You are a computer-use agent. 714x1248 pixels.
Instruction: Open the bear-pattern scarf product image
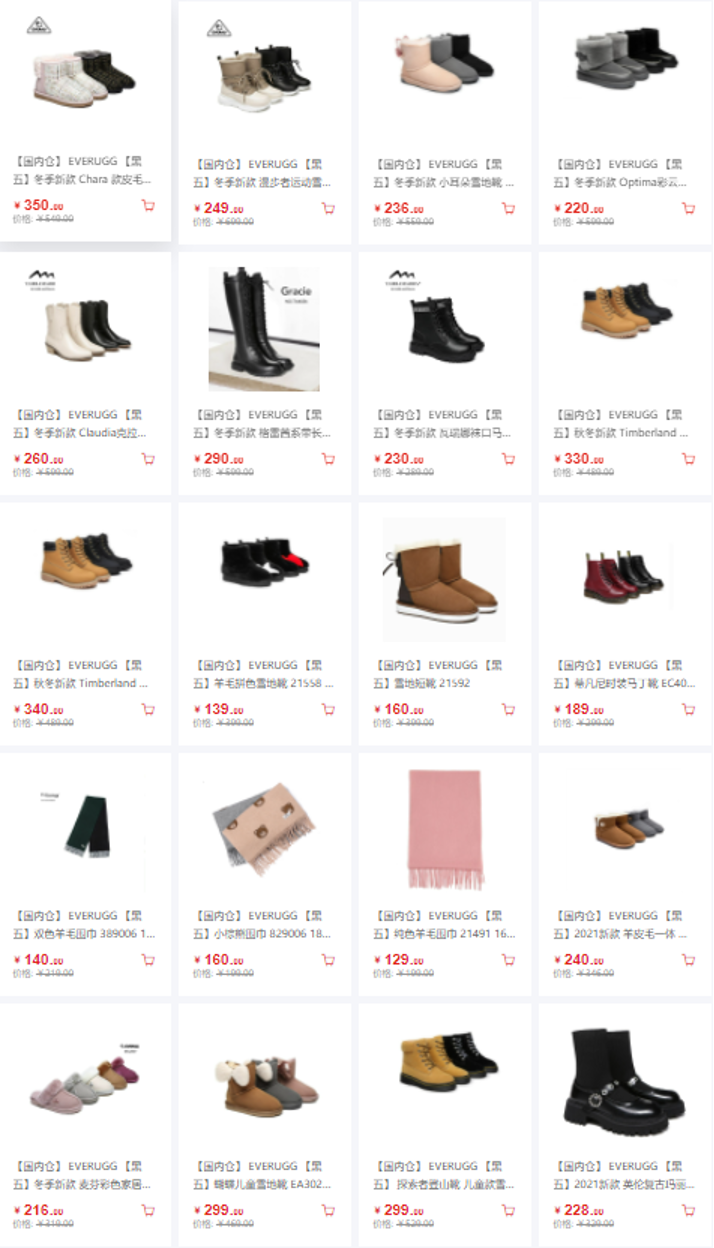(264, 829)
